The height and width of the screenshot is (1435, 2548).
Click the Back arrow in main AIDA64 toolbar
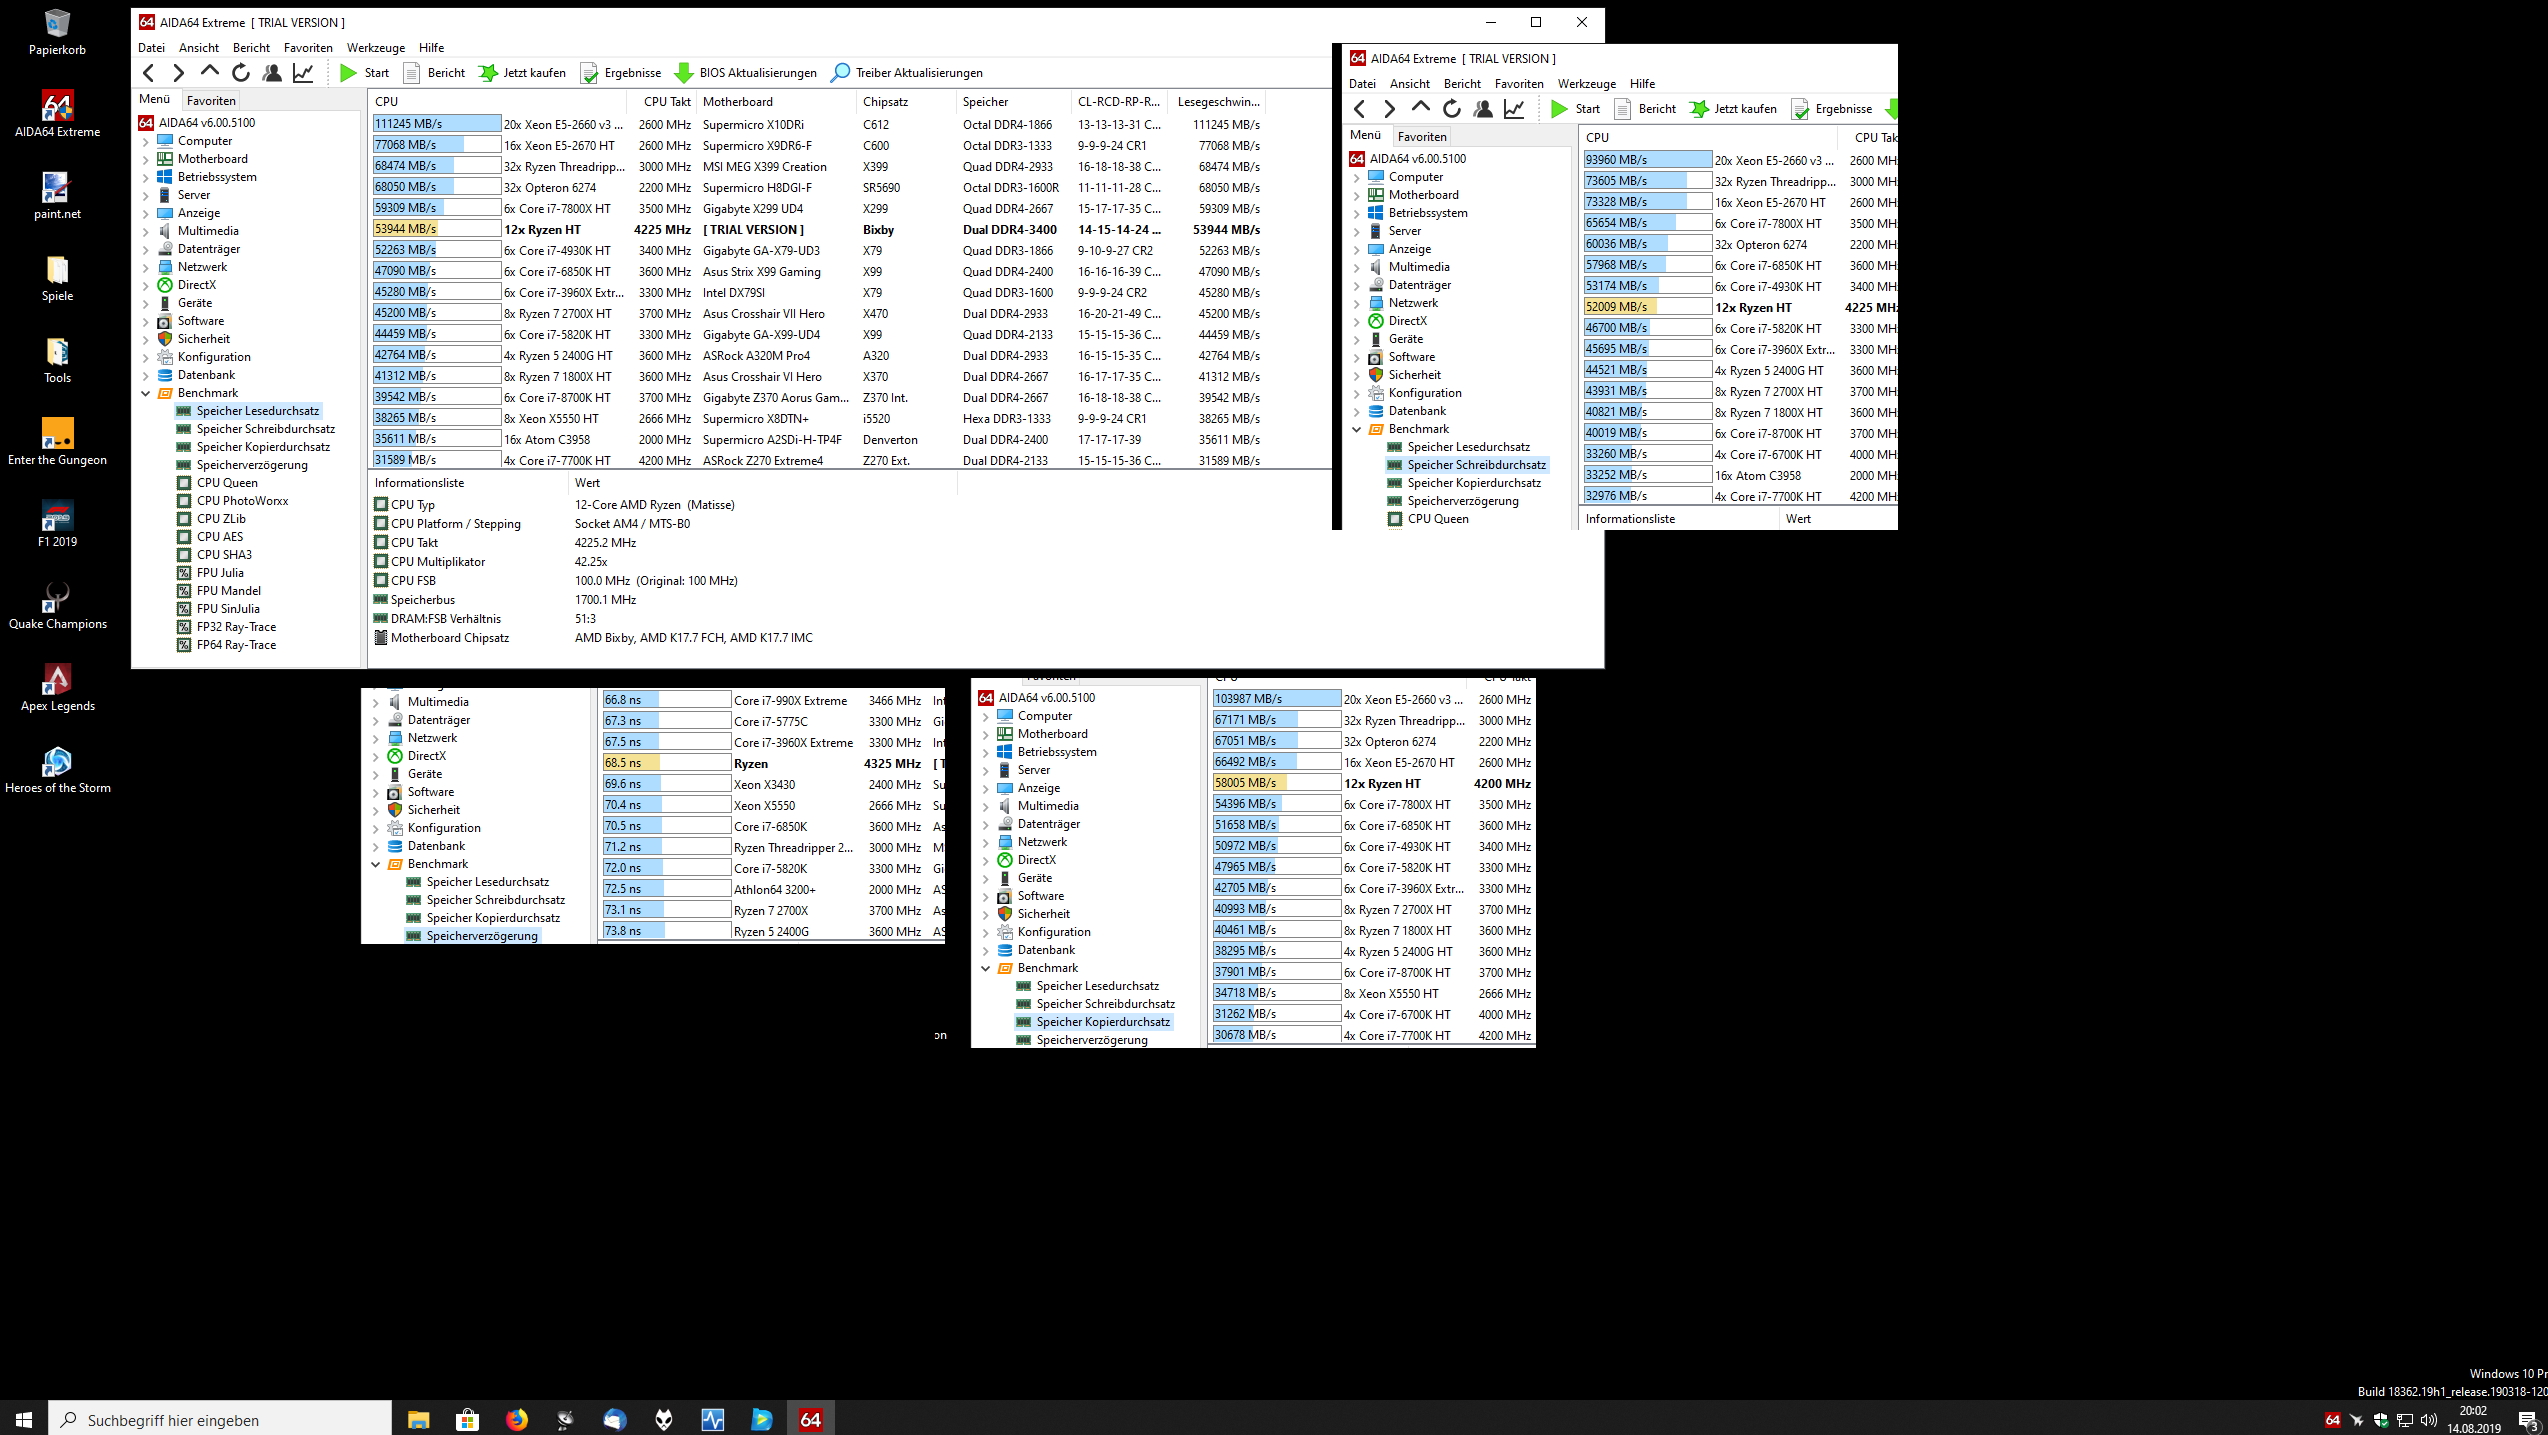pos(149,72)
